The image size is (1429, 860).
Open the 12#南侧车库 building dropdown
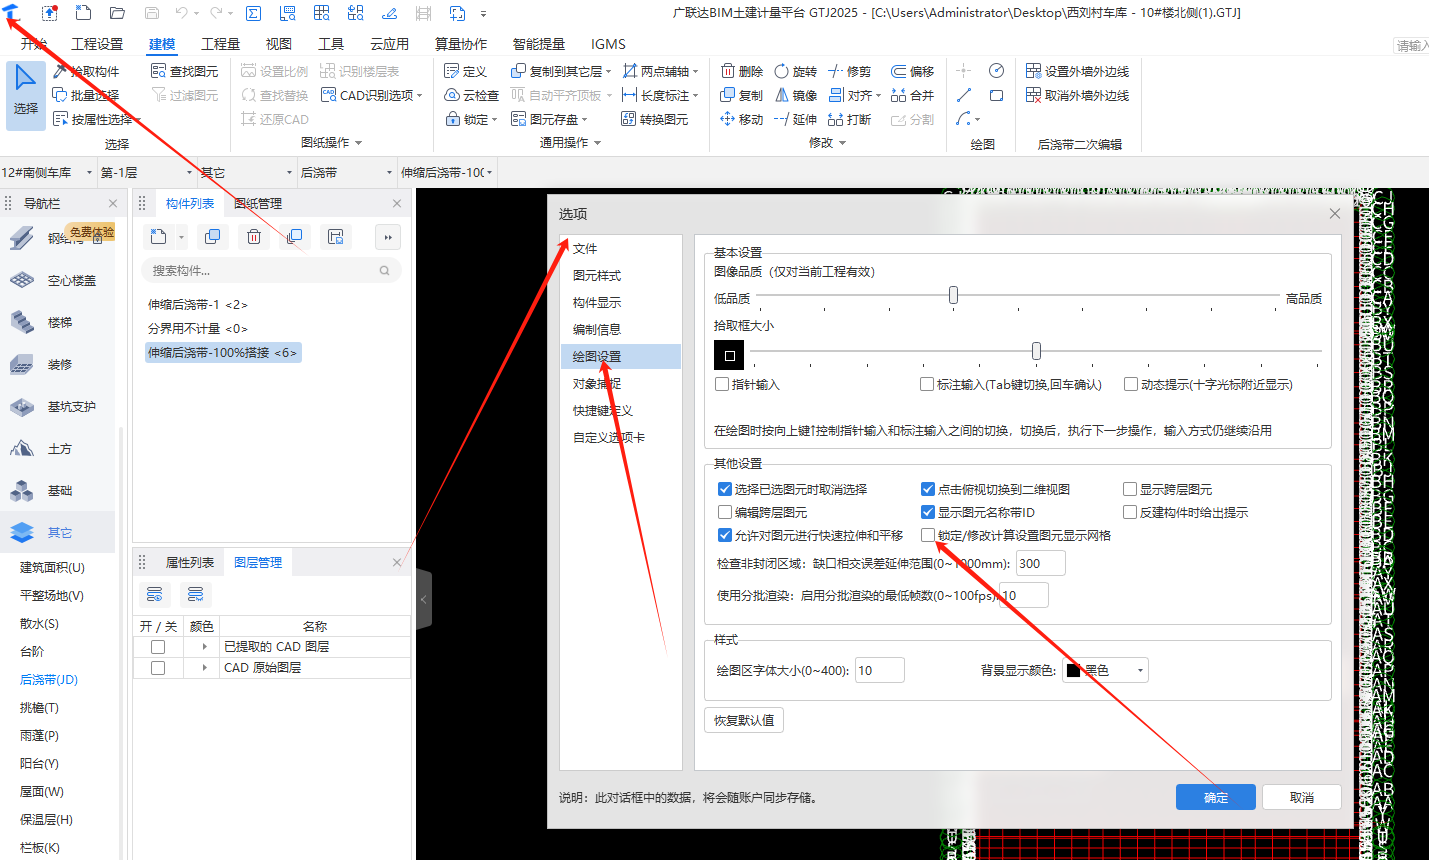89,172
